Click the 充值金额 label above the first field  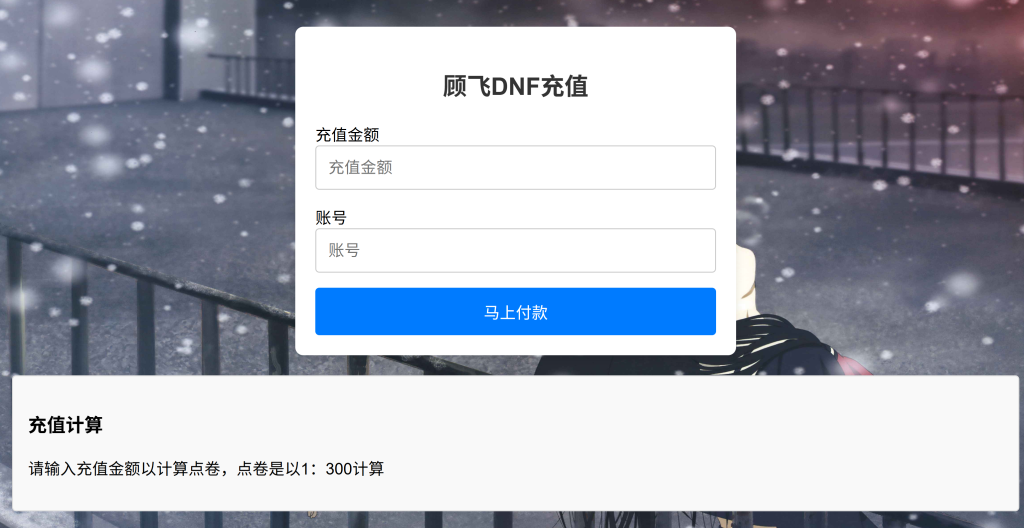click(x=347, y=135)
